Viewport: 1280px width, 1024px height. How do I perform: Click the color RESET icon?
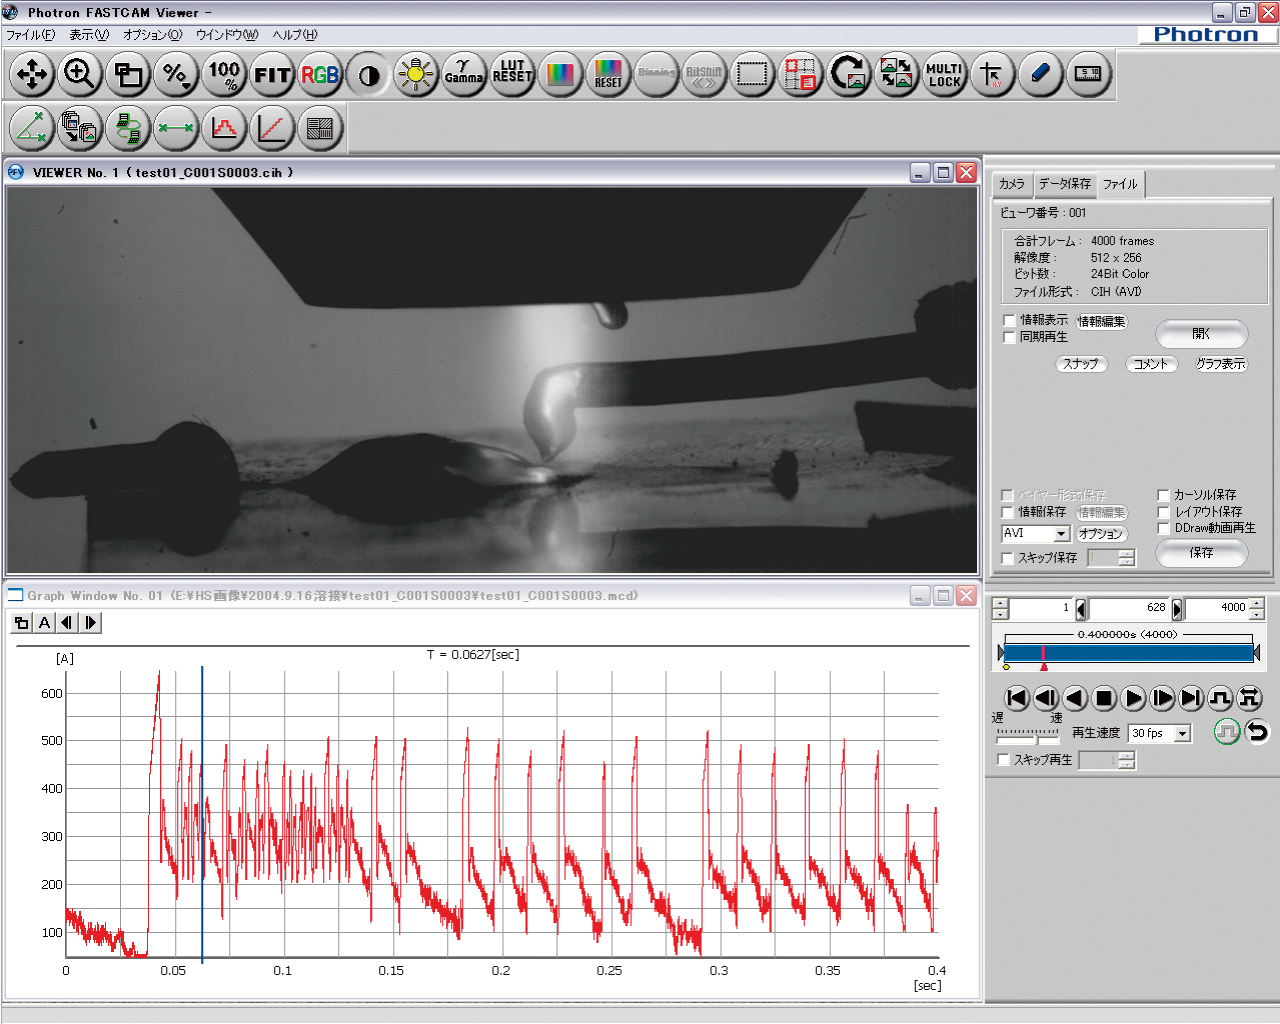(608, 75)
